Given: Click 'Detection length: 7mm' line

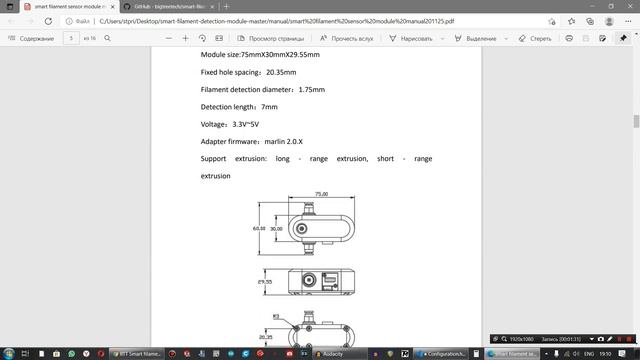Looking at the screenshot, I should pyautogui.click(x=239, y=107).
